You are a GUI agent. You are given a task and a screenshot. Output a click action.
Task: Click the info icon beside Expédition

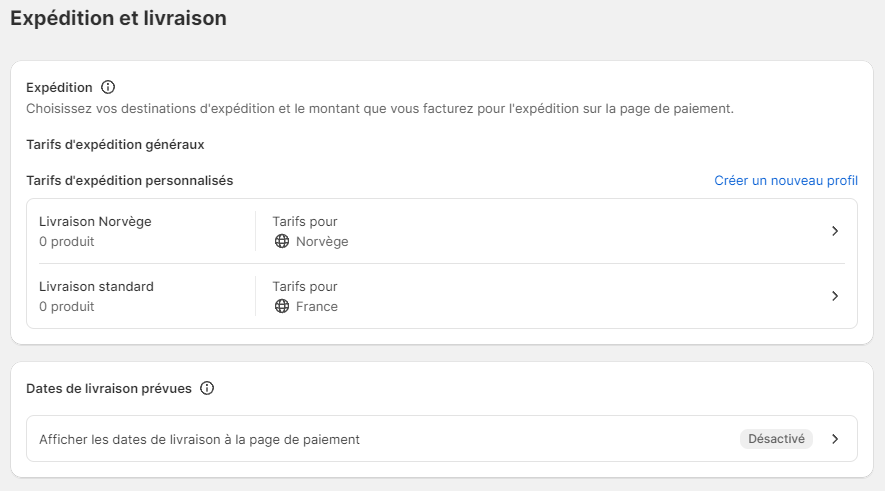109,87
